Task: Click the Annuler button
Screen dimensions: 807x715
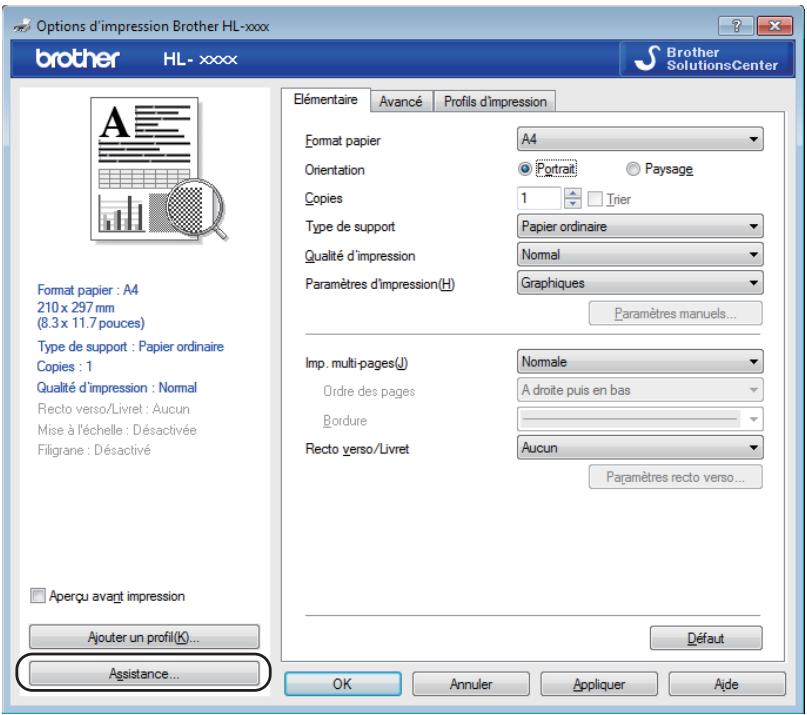Action: tap(471, 684)
